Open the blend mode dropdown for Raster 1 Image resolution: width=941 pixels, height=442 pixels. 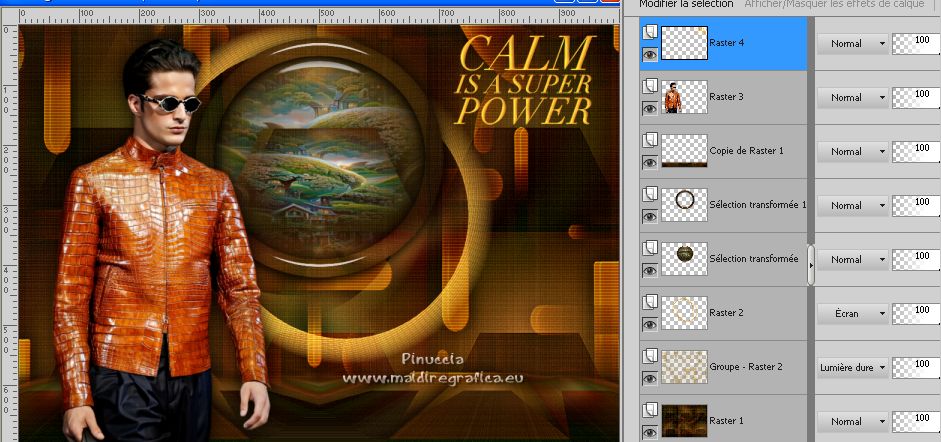pyautogui.click(x=853, y=421)
